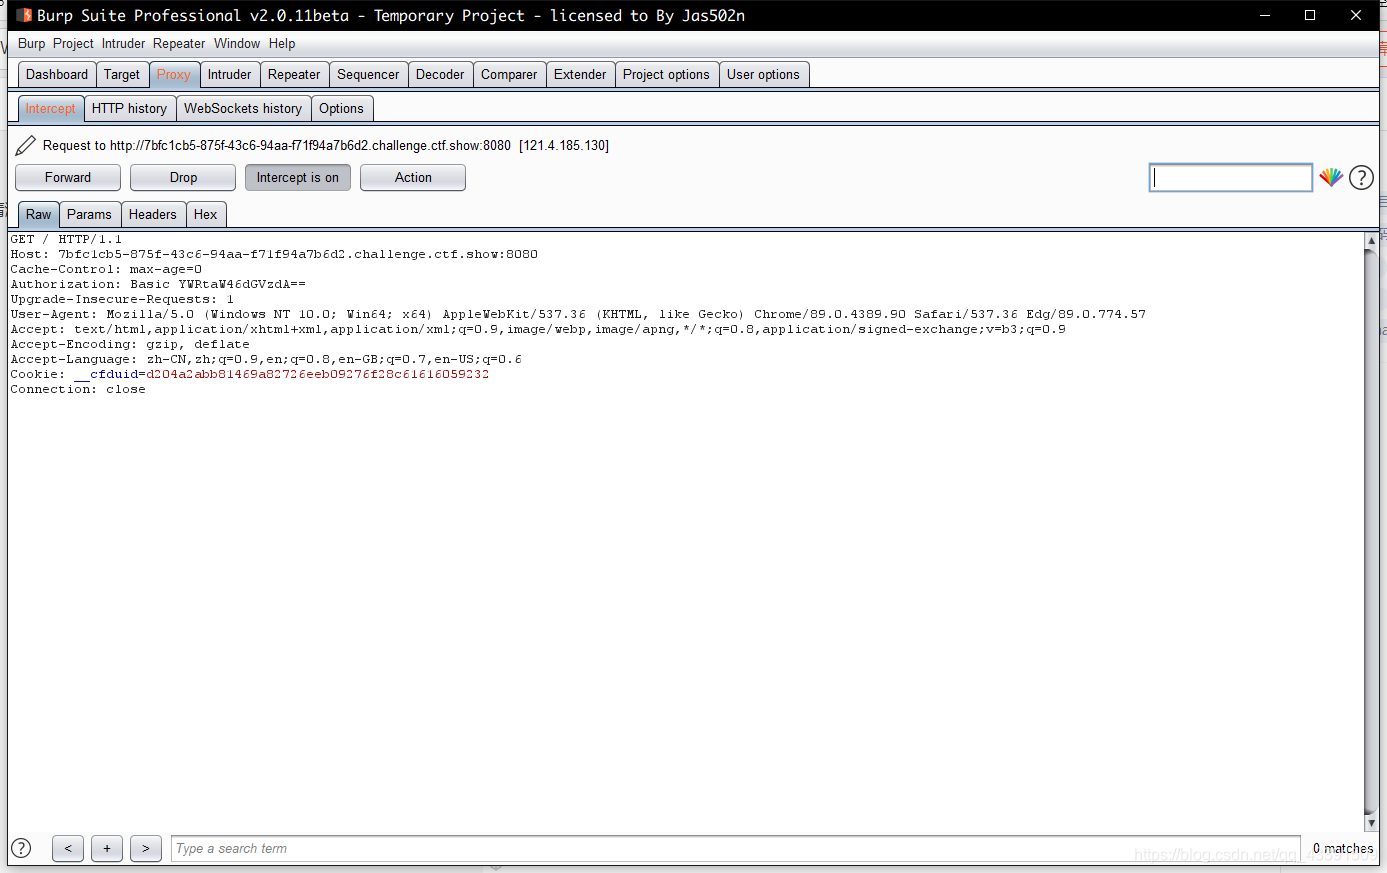Click the __cfduid cookie value
1387x873 pixels.
pyautogui.click(x=318, y=374)
